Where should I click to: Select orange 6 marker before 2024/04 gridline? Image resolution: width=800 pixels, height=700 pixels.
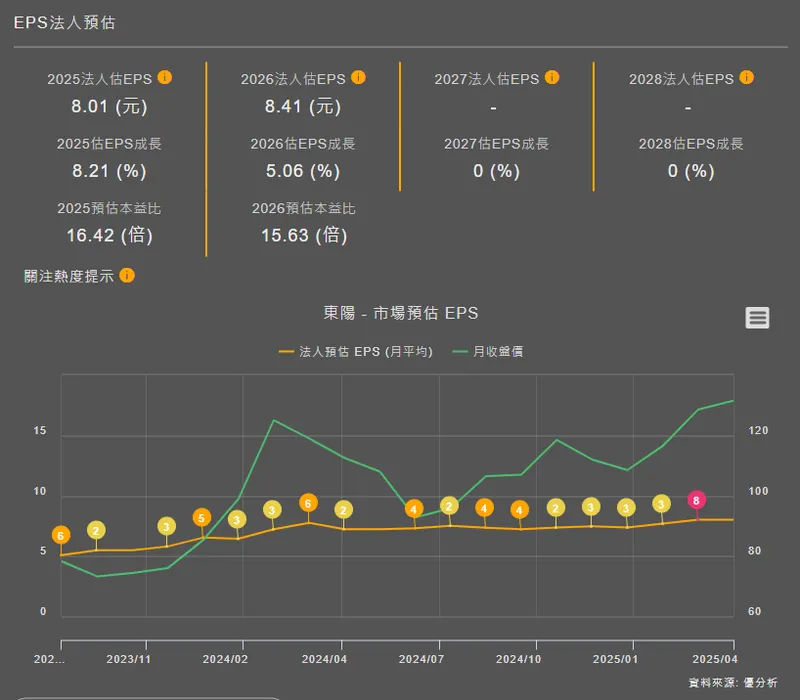coord(308,503)
